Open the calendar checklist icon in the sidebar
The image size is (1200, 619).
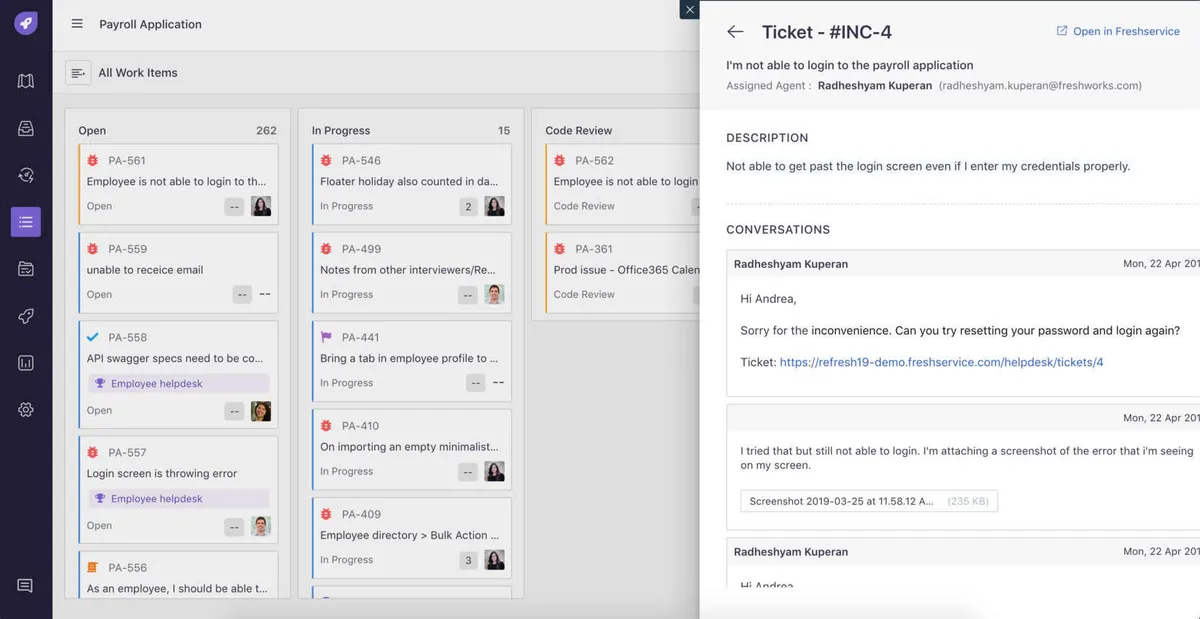(26, 269)
